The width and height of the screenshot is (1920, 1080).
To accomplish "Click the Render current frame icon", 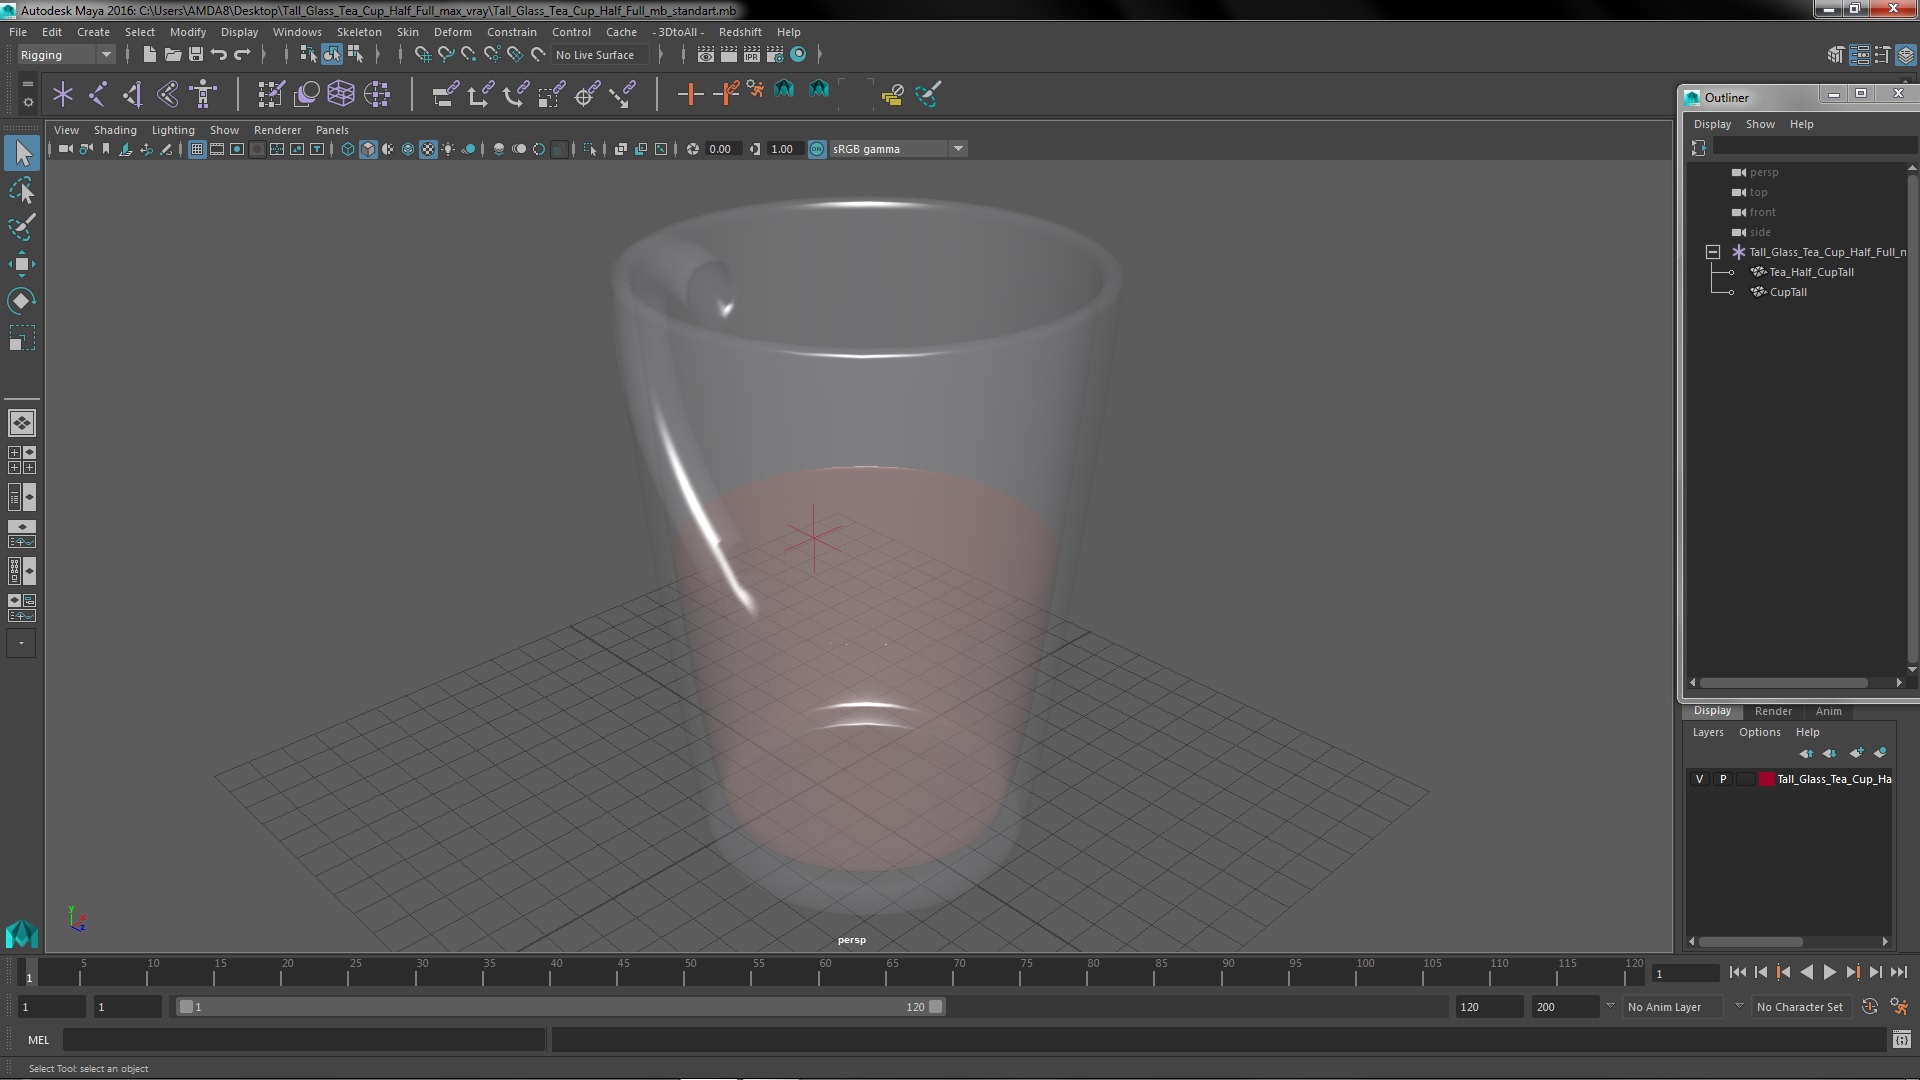I will coord(729,55).
